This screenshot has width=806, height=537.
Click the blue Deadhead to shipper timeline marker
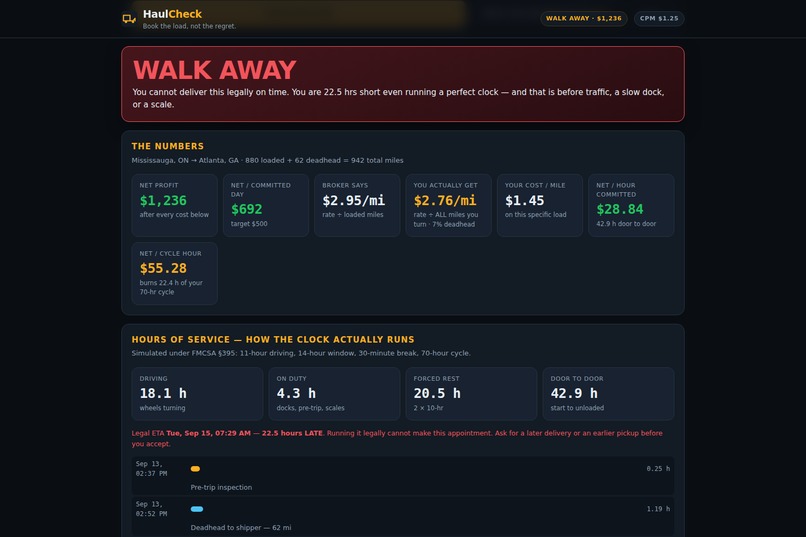(x=197, y=509)
